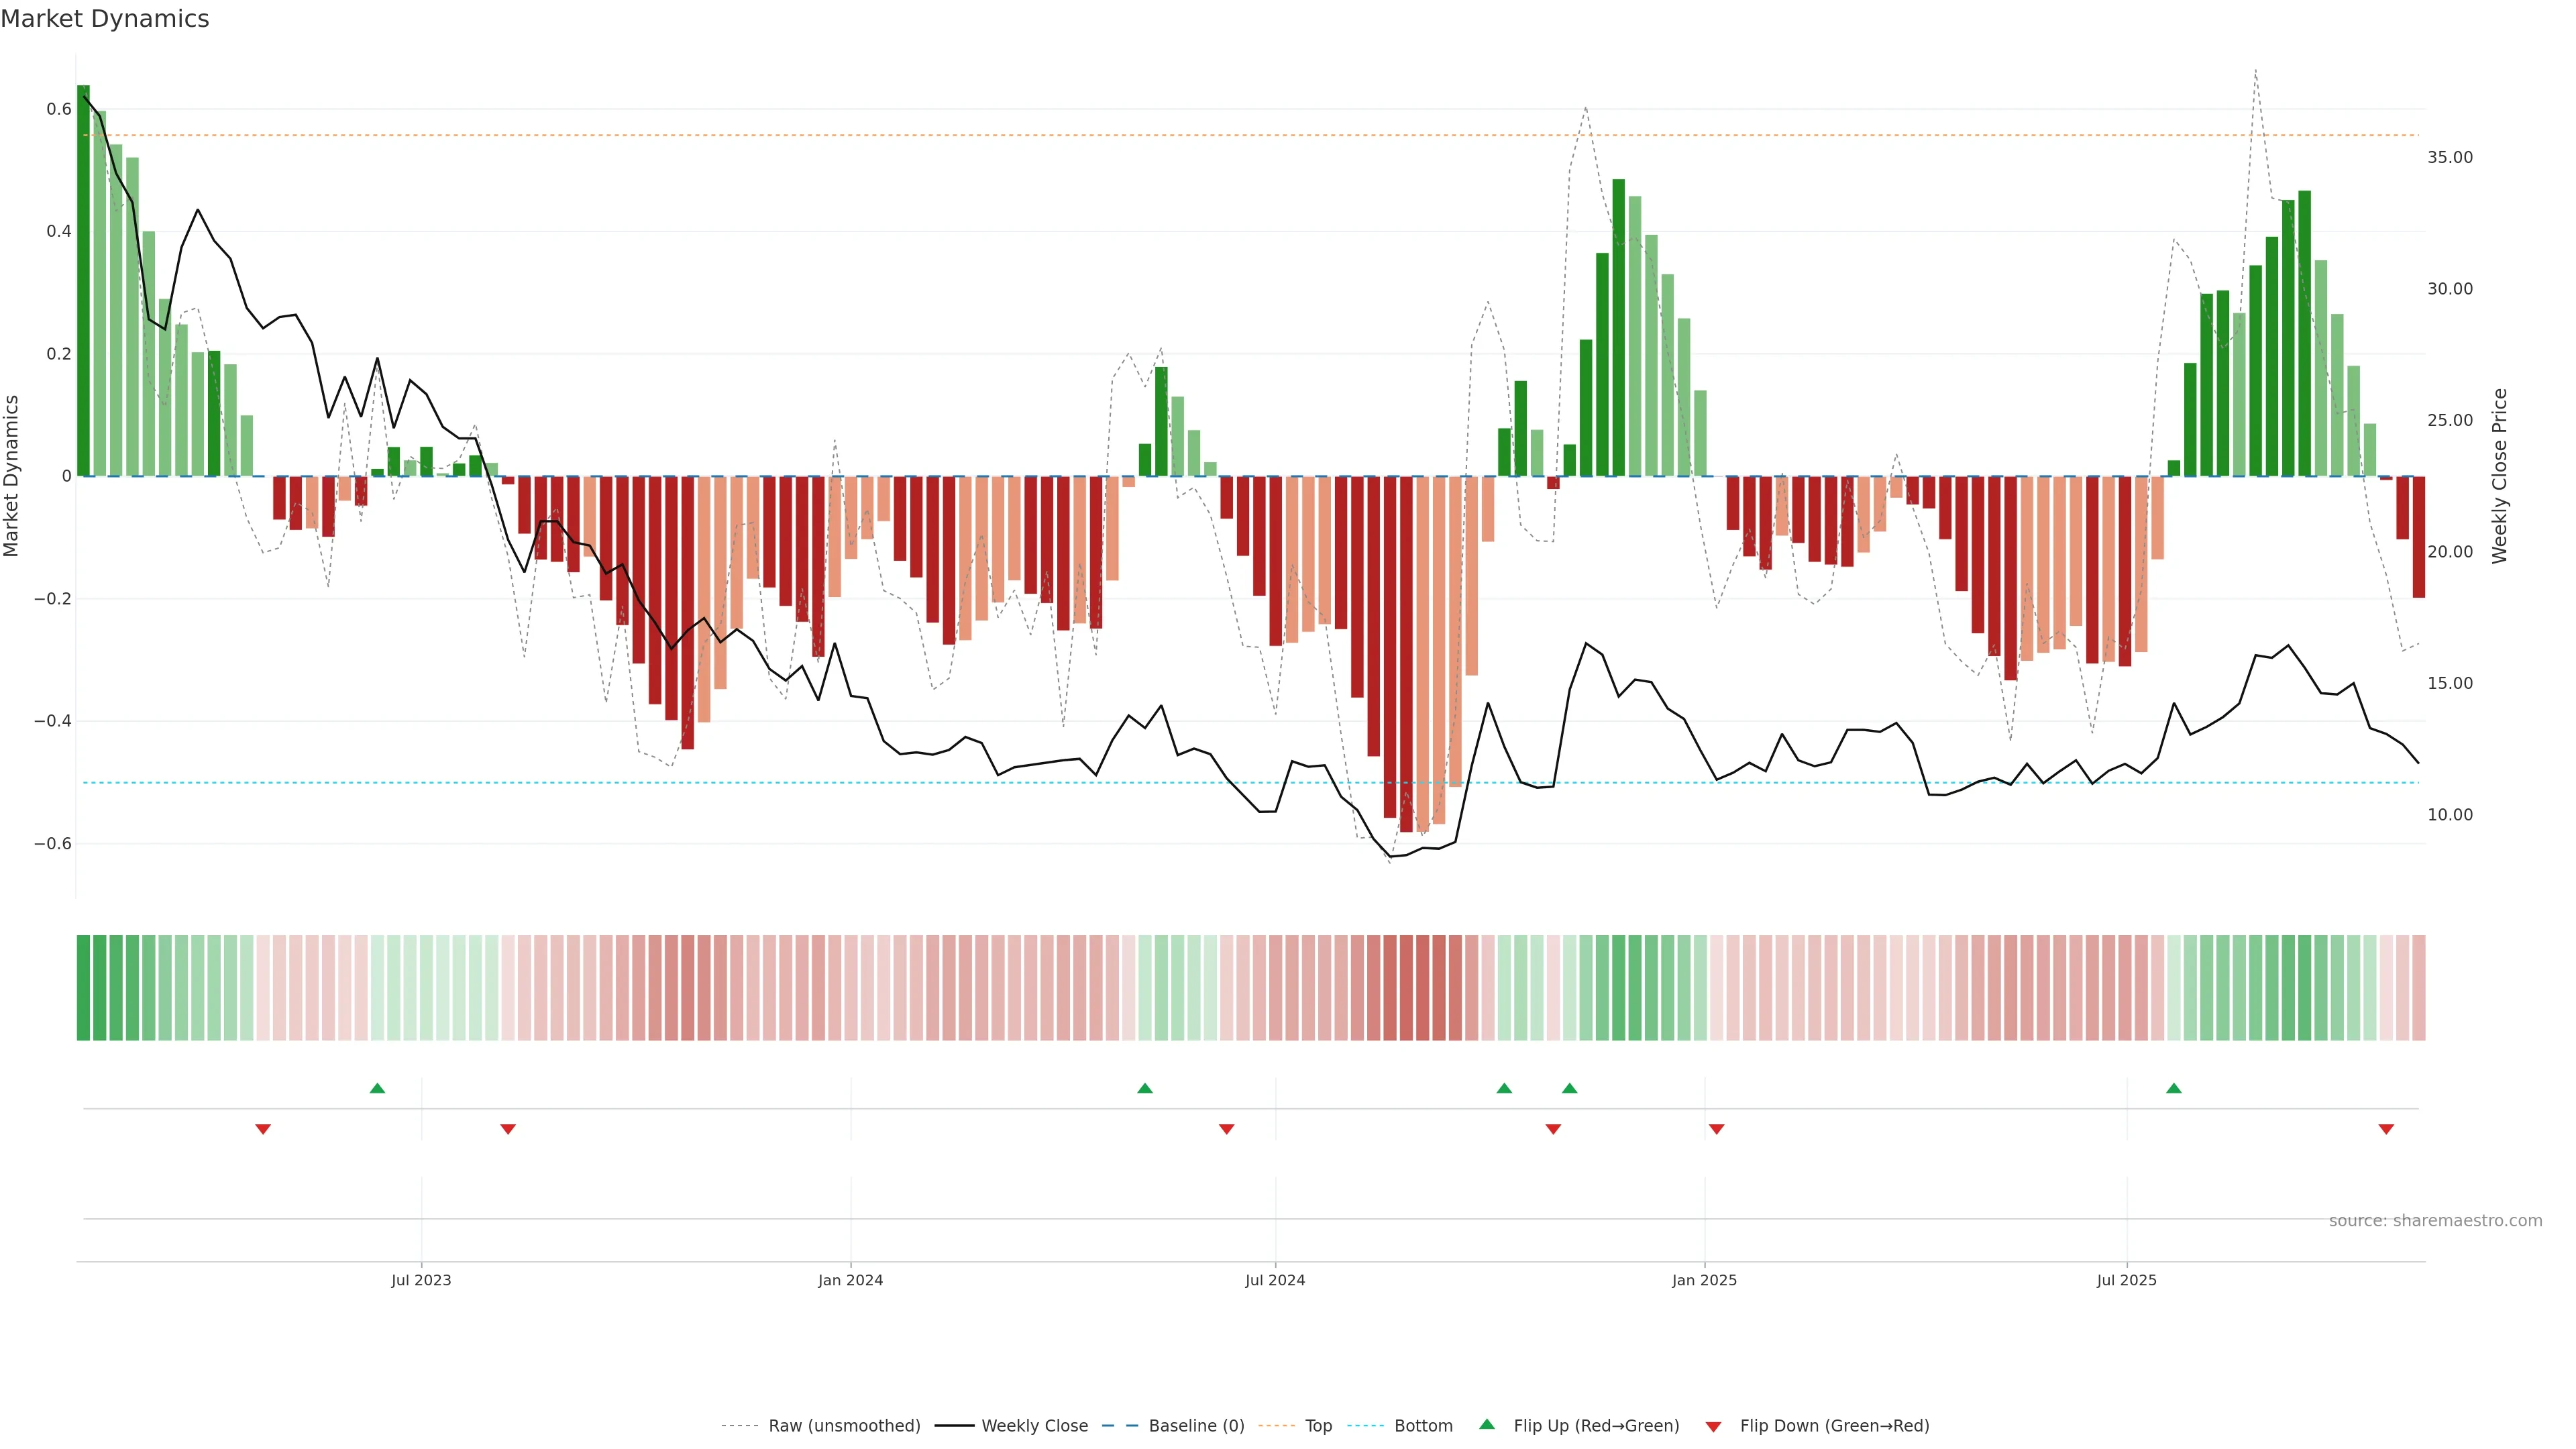This screenshot has height=1449, width=2576.
Task: Click the first green flip-up triangle before Jul 2023
Action: [x=377, y=1088]
